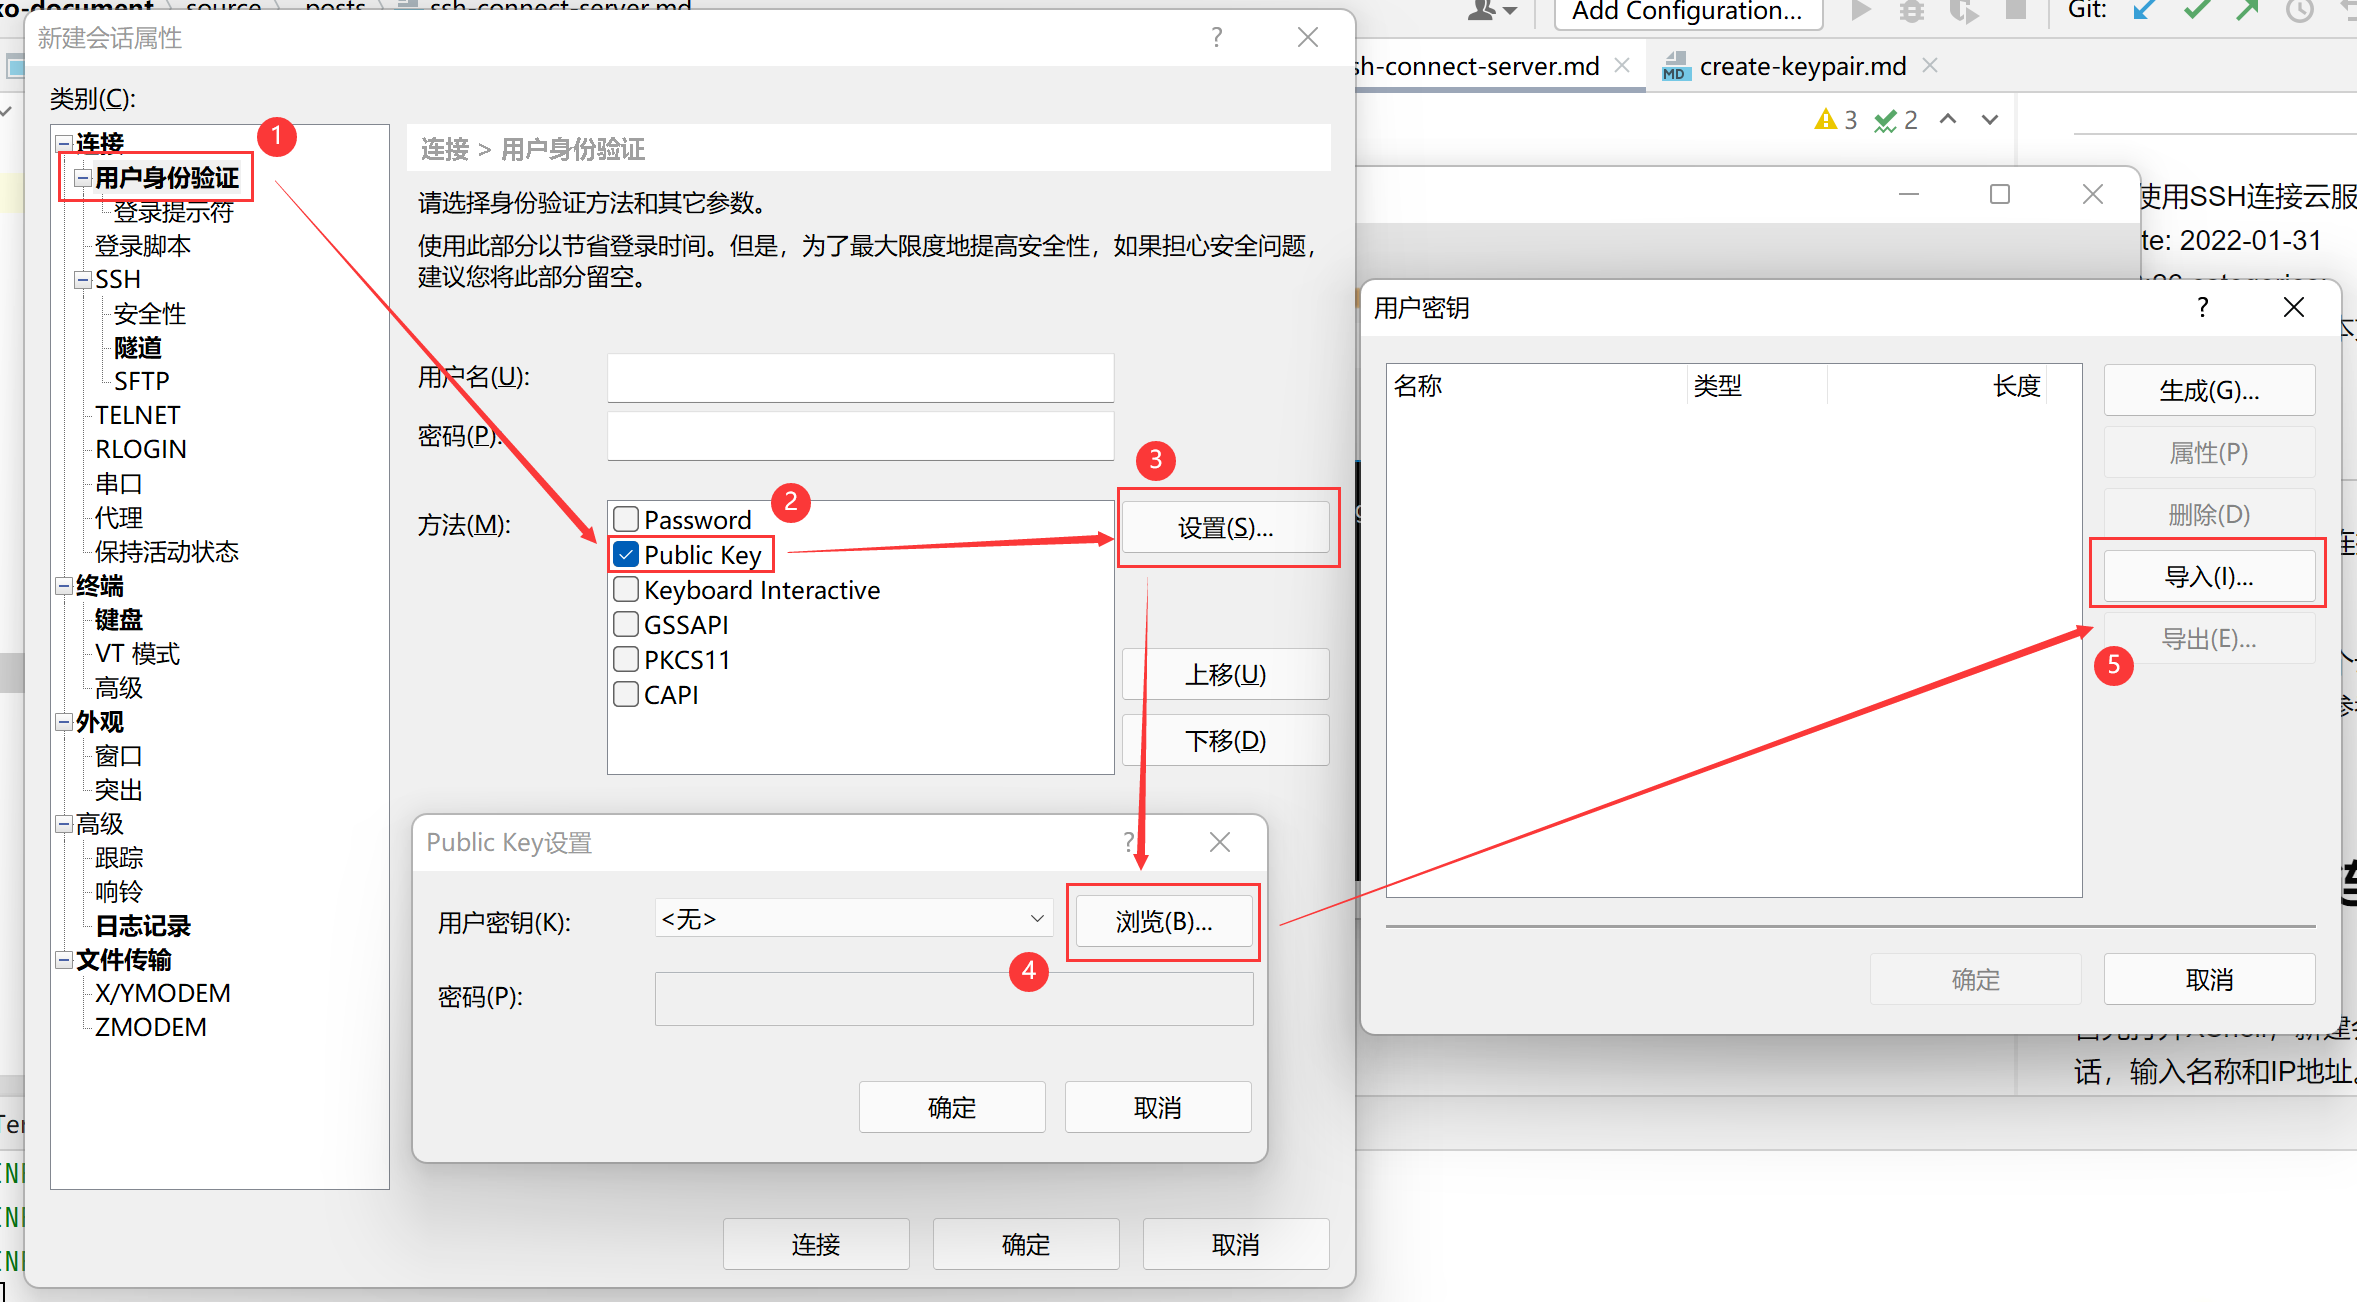This screenshot has height=1302, width=2357.
Task: Click the warnings triangle indicator icon
Action: tap(1826, 120)
